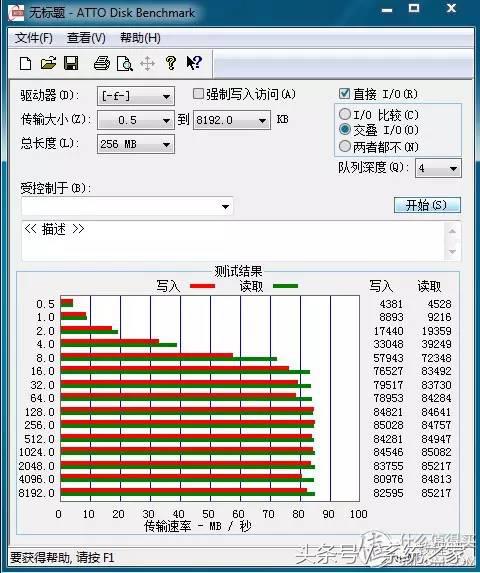The image size is (480, 573).
Task: Save results using the floppy disk icon
Action: pos(71,63)
